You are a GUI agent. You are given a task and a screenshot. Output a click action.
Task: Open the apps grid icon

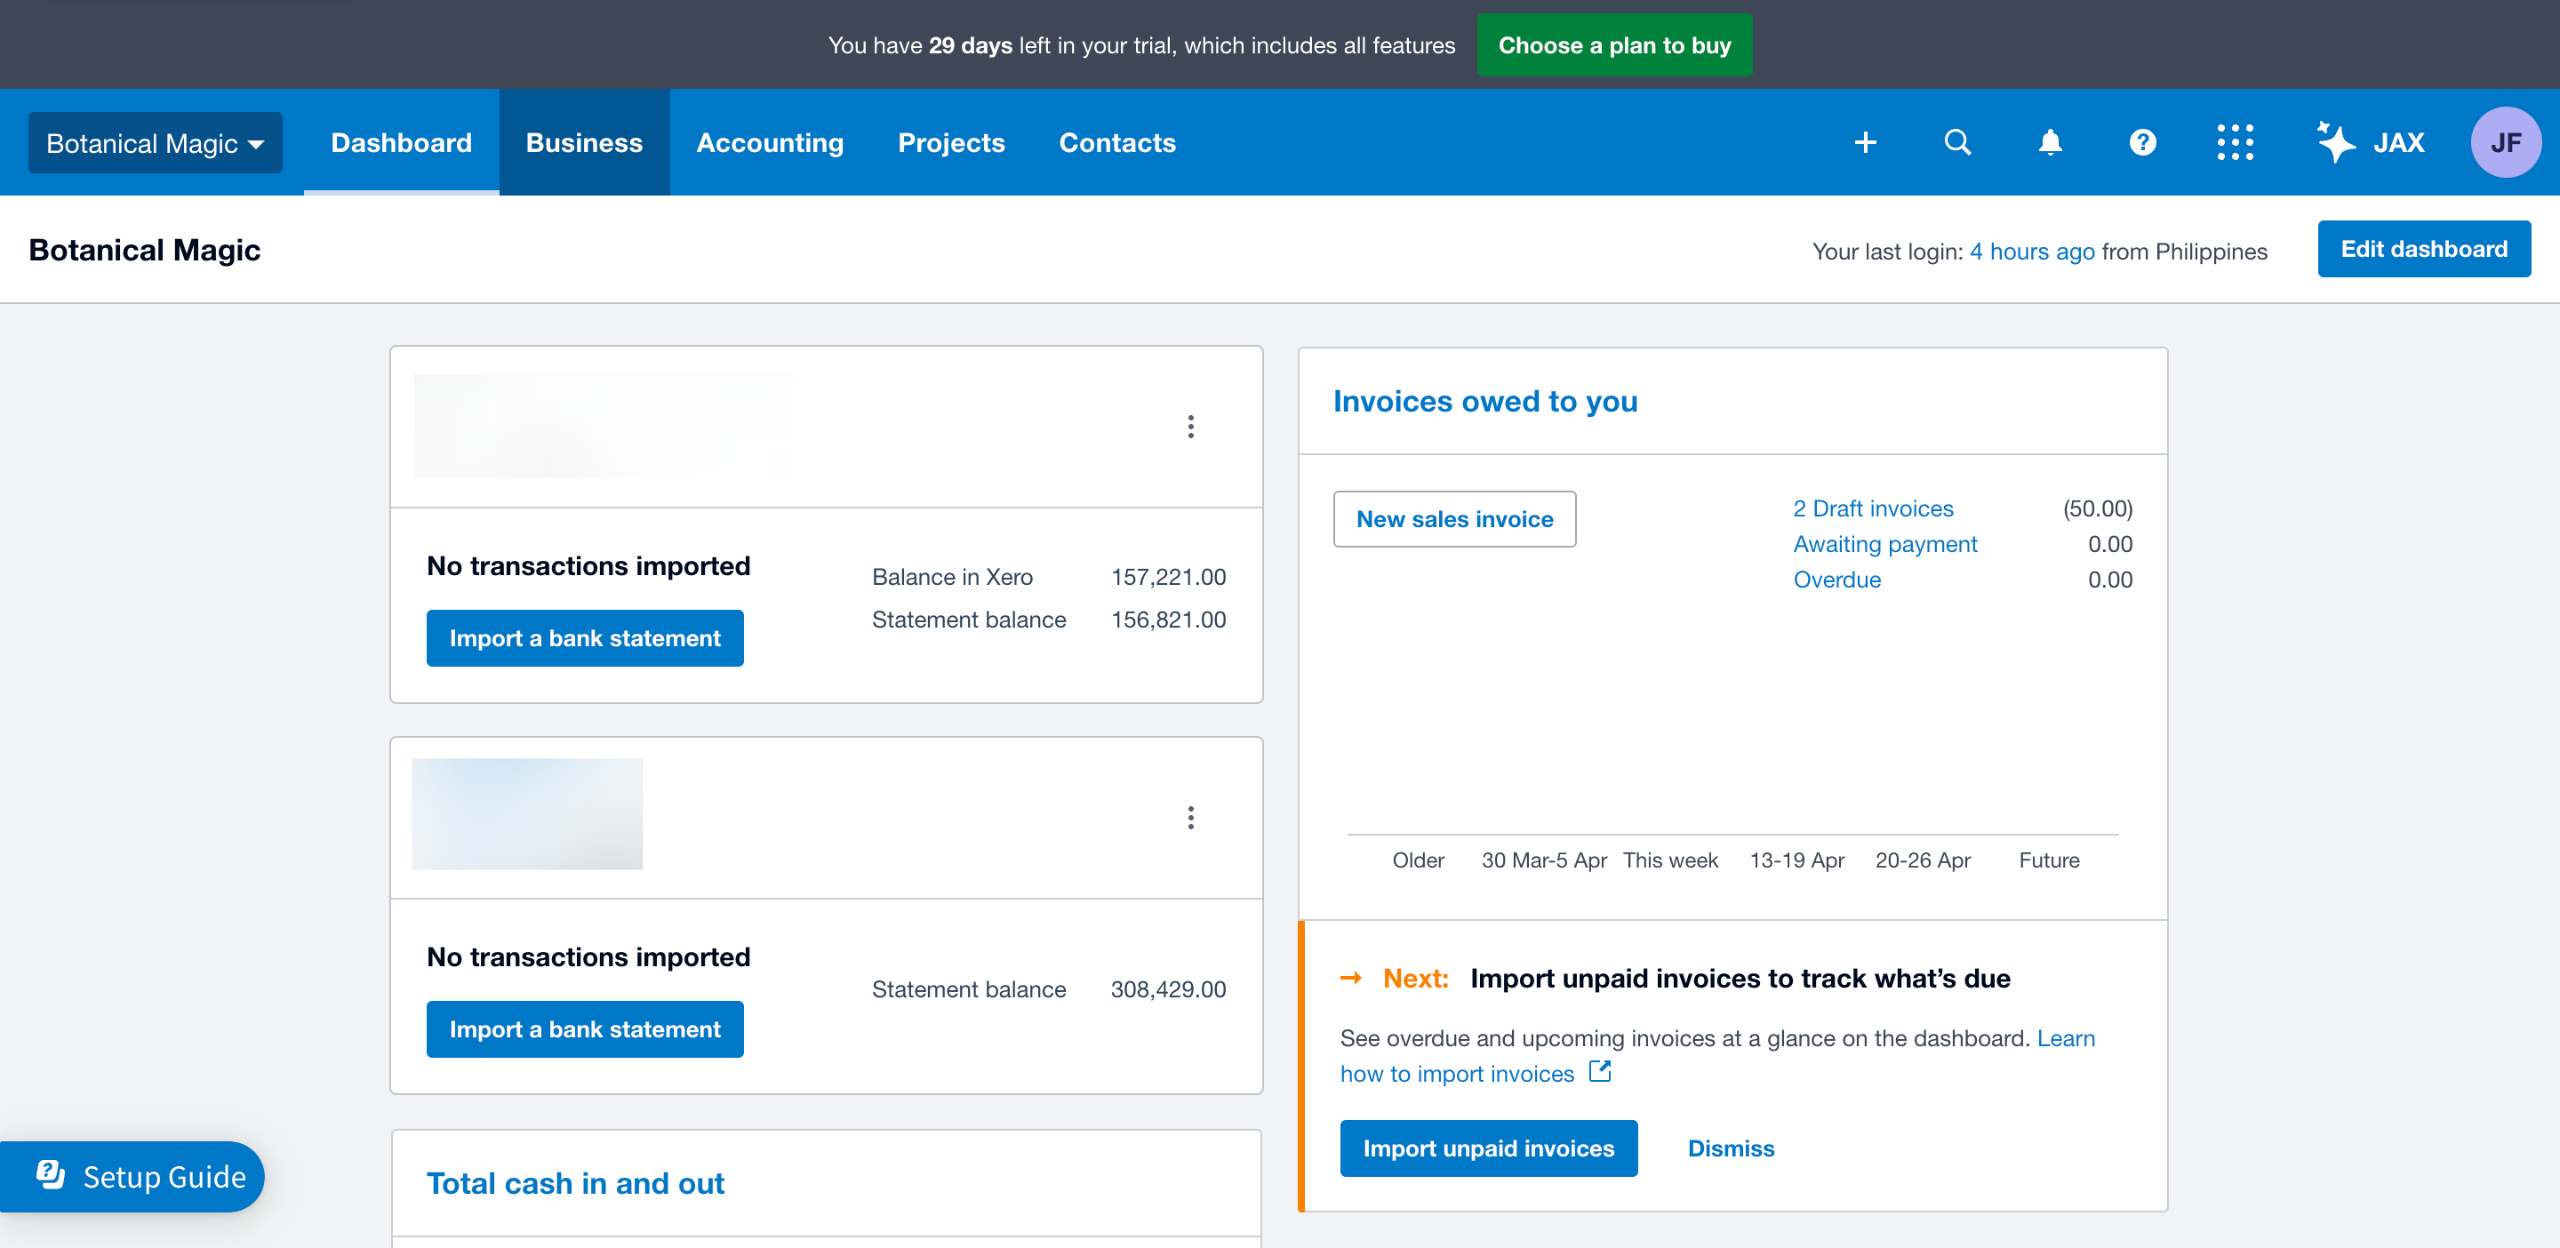[x=2235, y=143]
